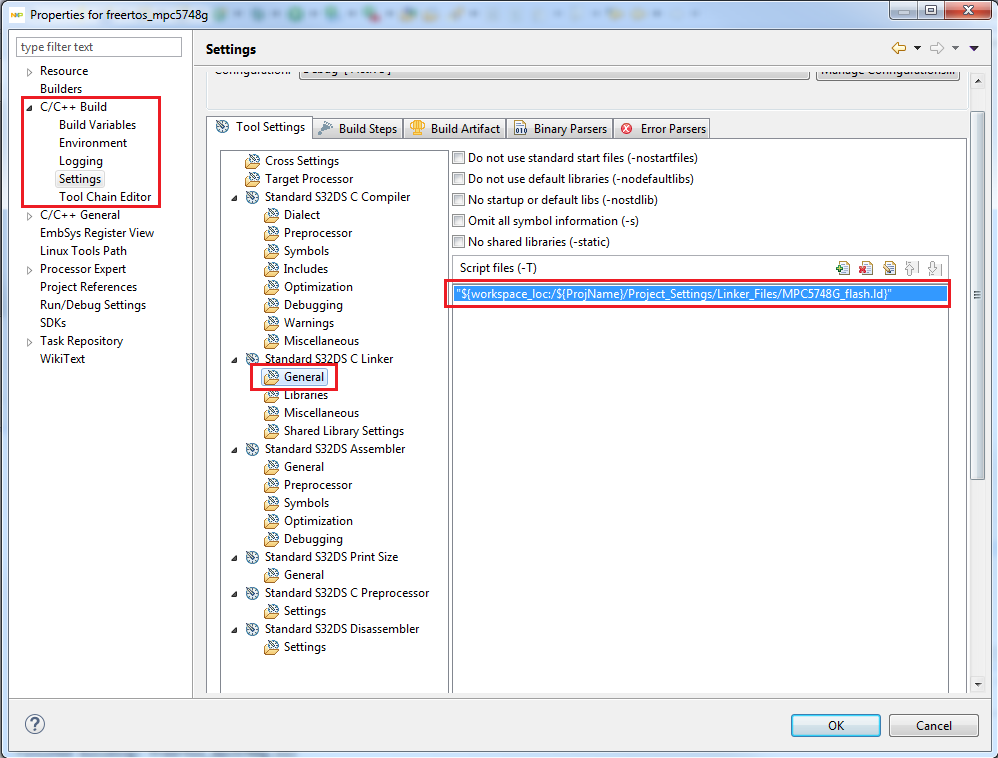This screenshot has height=758, width=998.
Task: Click the Standard S32DS Disassembler tool icon
Action: pos(253,629)
